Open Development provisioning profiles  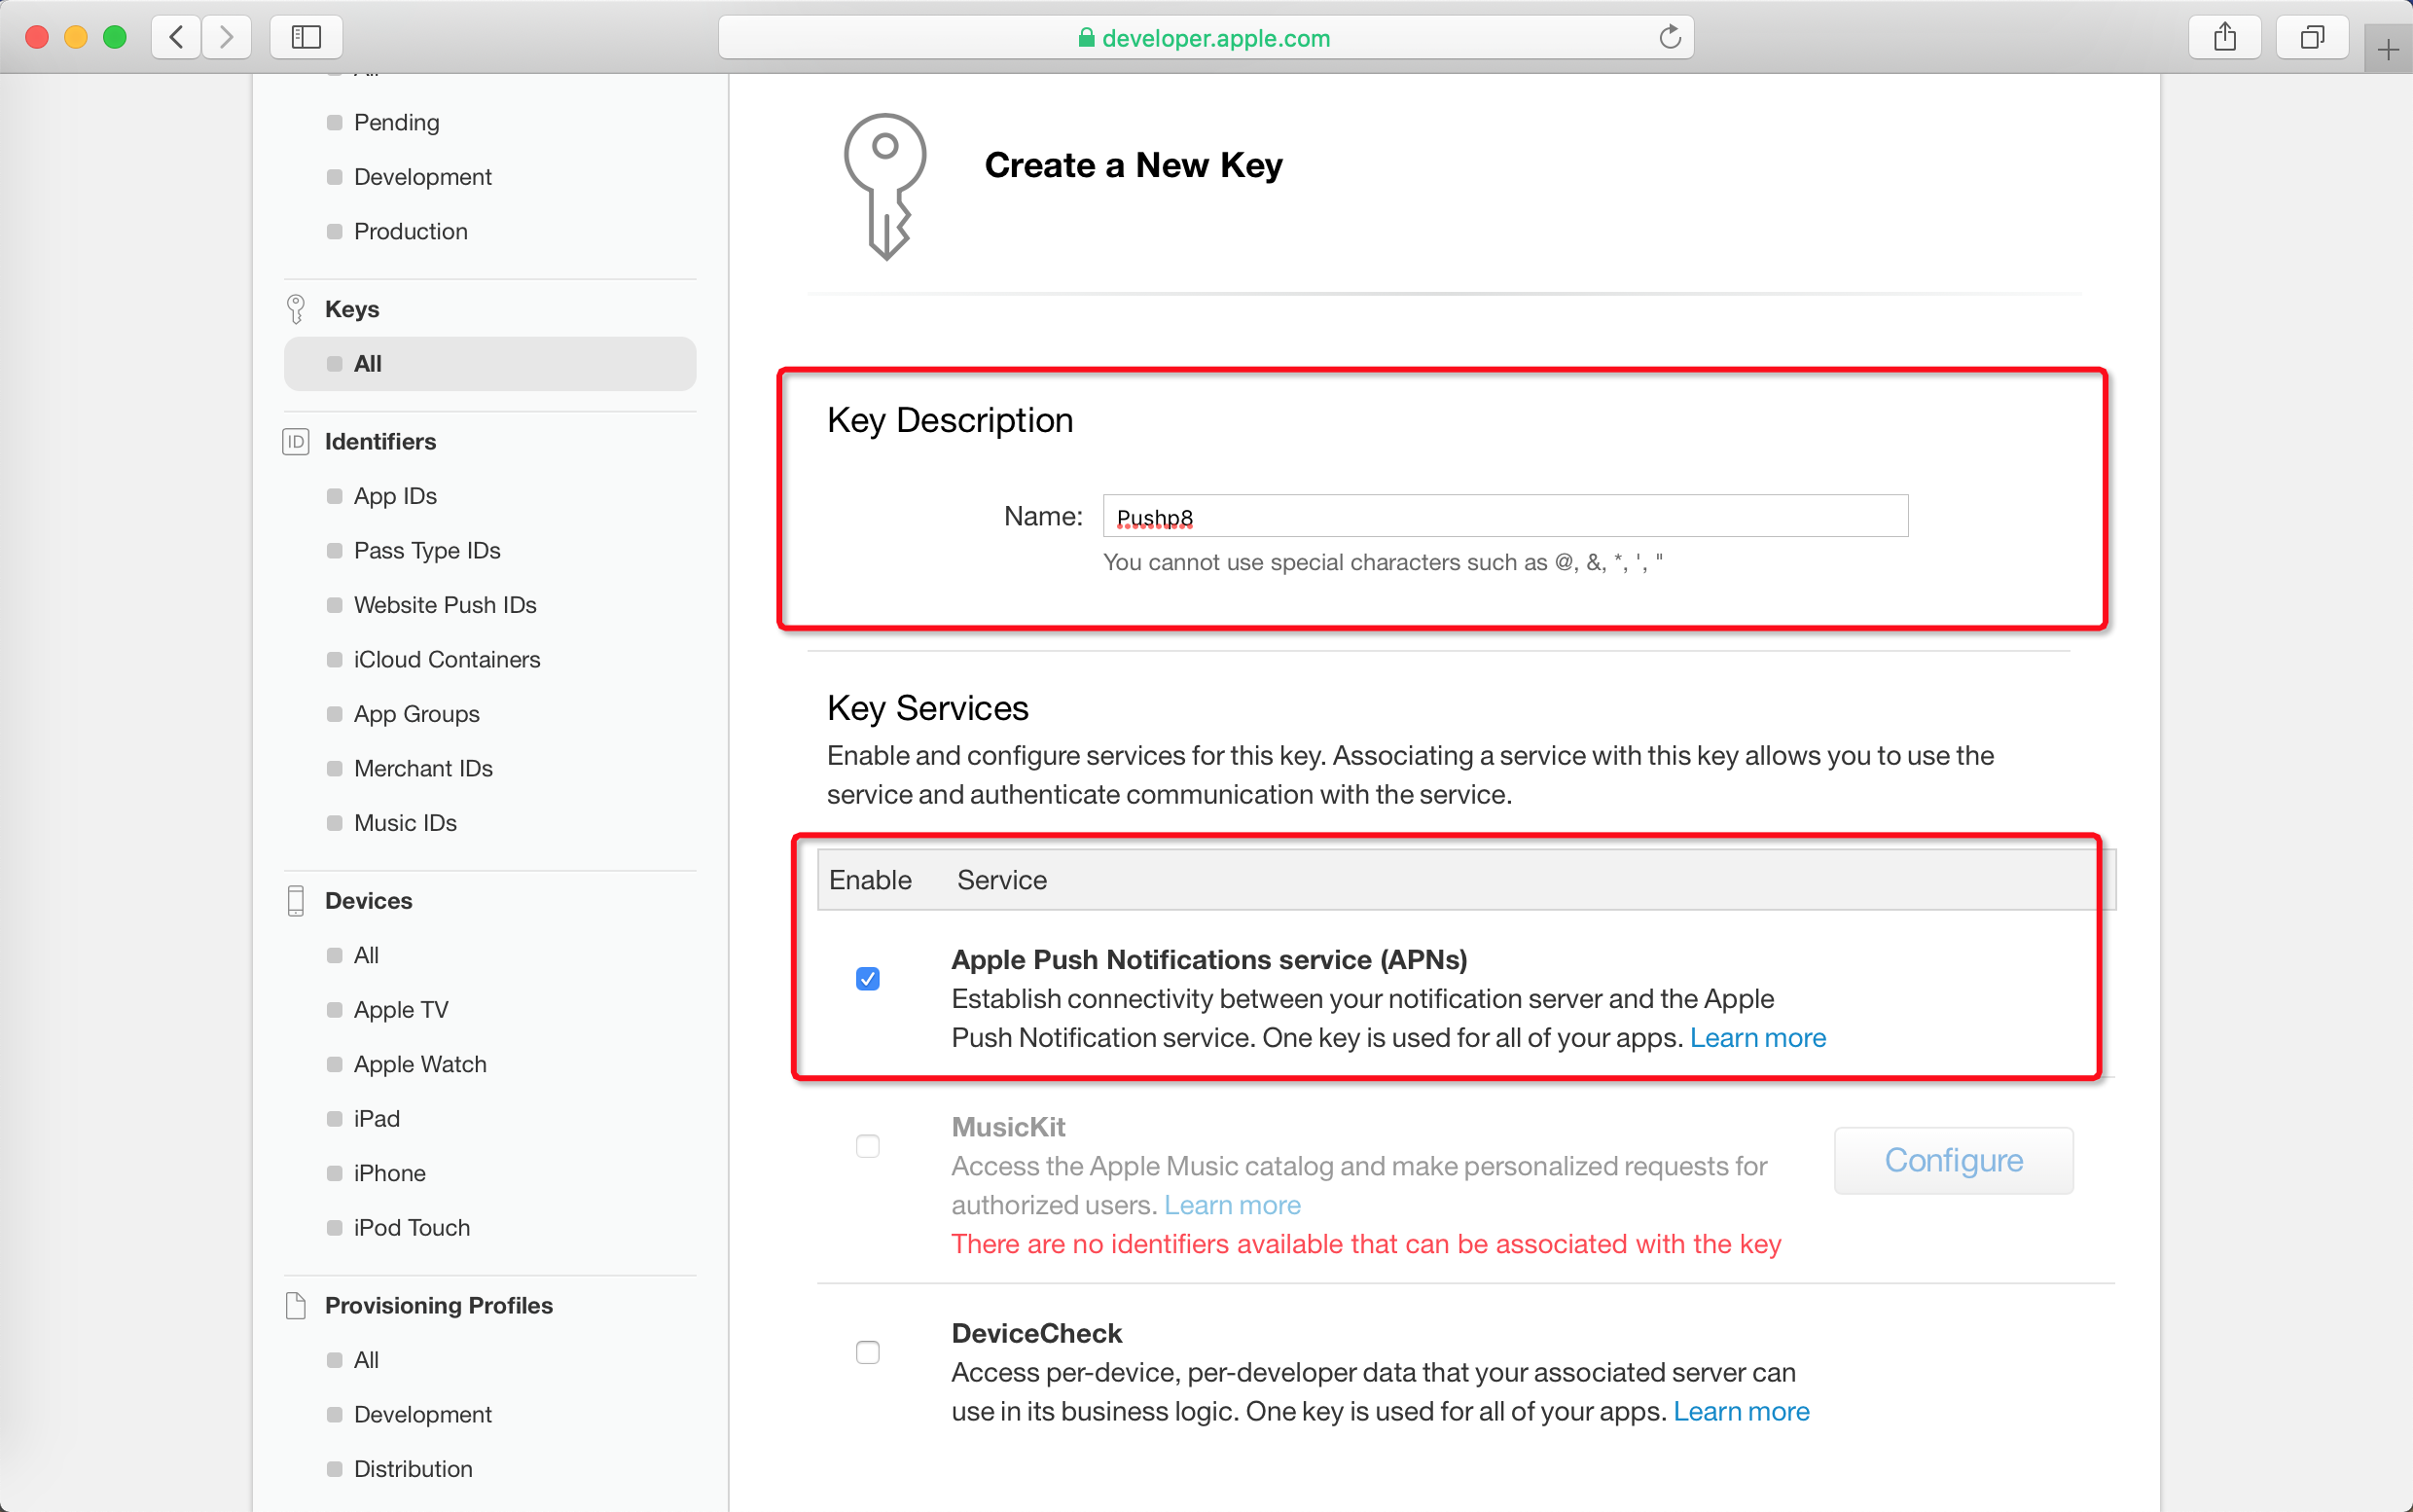pyautogui.click(x=422, y=1414)
